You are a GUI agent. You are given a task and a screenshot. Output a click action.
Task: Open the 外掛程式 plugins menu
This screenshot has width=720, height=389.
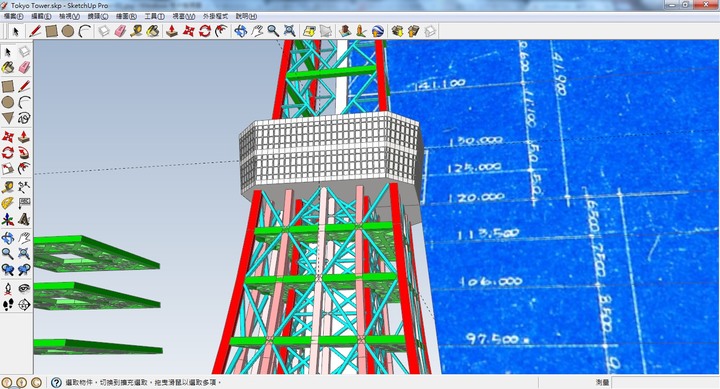pos(215,17)
